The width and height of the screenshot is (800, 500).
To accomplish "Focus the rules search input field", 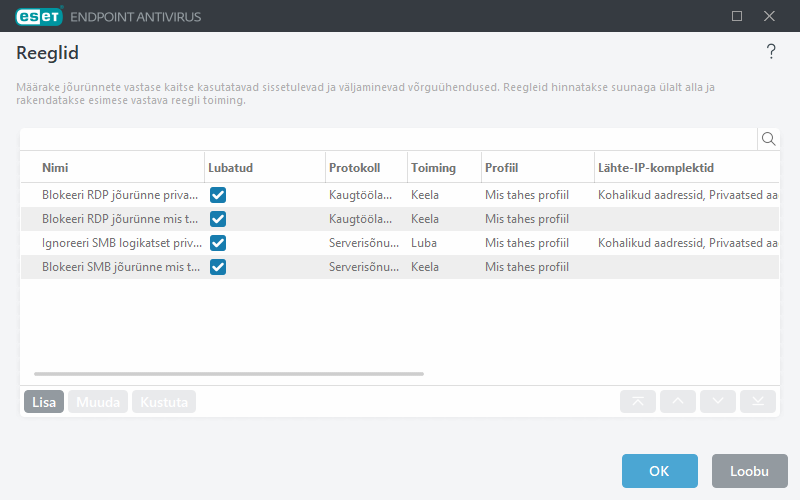I will (388, 139).
